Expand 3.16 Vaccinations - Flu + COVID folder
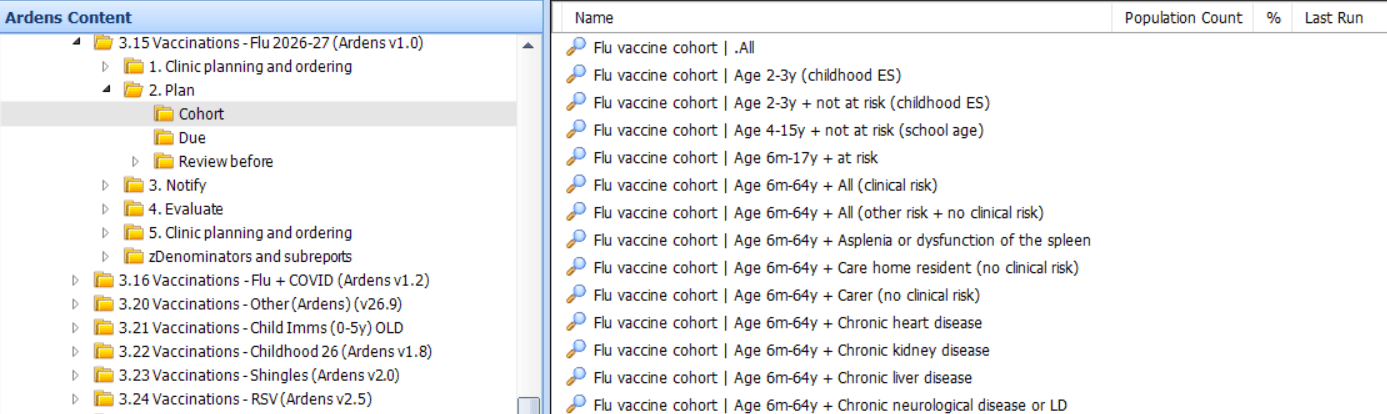Image resolution: width=1387 pixels, height=414 pixels. [77, 280]
